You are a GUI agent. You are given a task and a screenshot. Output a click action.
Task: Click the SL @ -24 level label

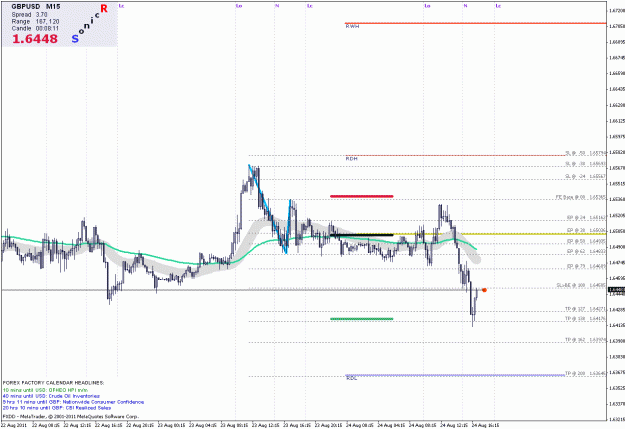click(586, 176)
